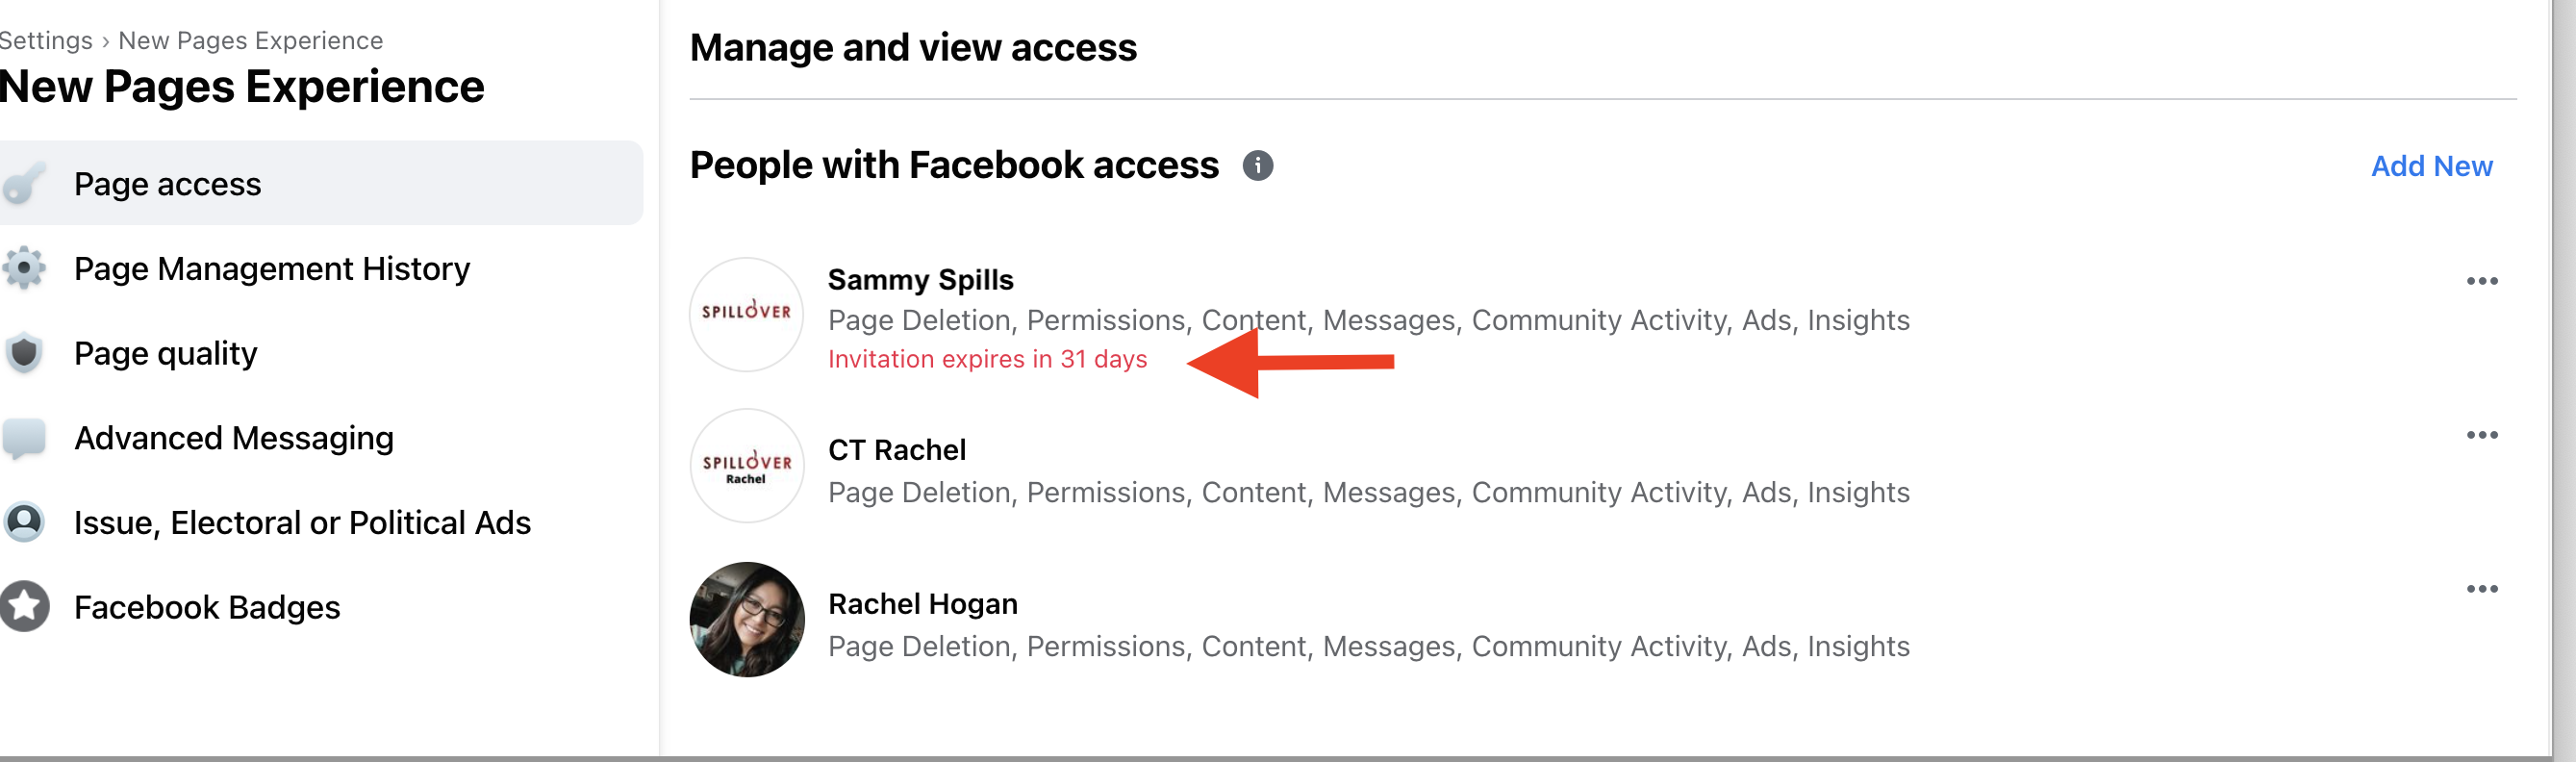Click the key icon beside Page access
The width and height of the screenshot is (2576, 762).
pyautogui.click(x=23, y=184)
